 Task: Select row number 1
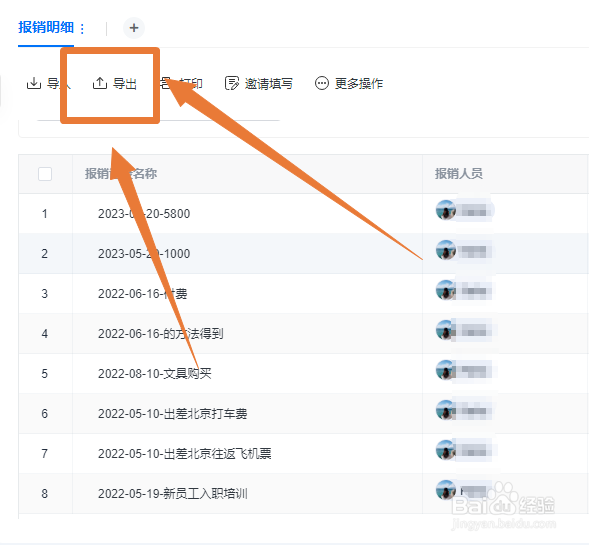(x=45, y=214)
